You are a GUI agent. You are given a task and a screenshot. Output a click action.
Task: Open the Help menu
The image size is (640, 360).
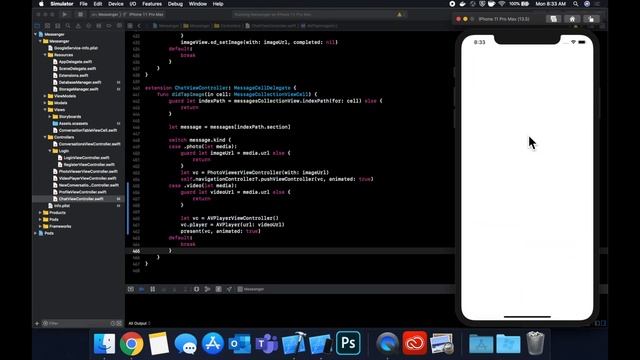click(x=218, y=4)
